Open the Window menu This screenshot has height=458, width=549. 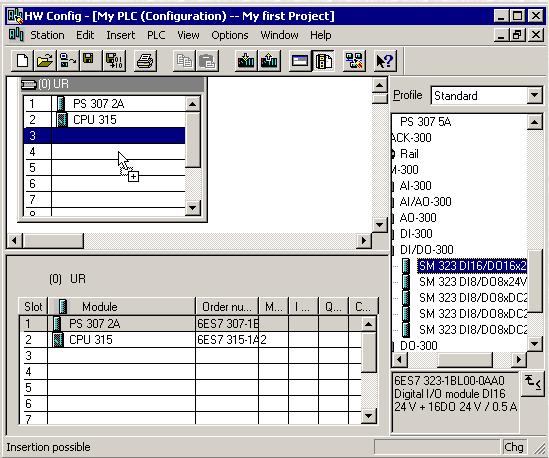click(279, 35)
